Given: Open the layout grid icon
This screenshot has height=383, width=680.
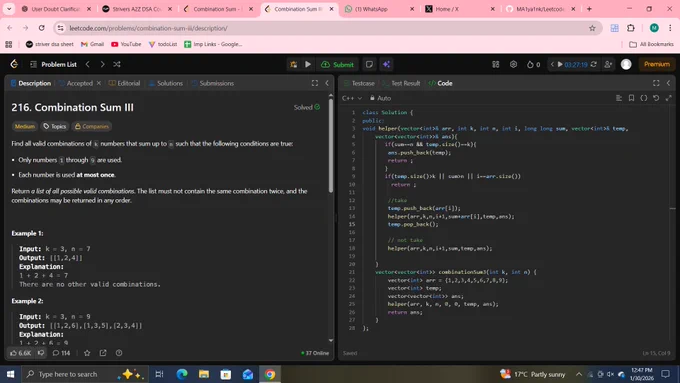Looking at the screenshot, I should 496,64.
